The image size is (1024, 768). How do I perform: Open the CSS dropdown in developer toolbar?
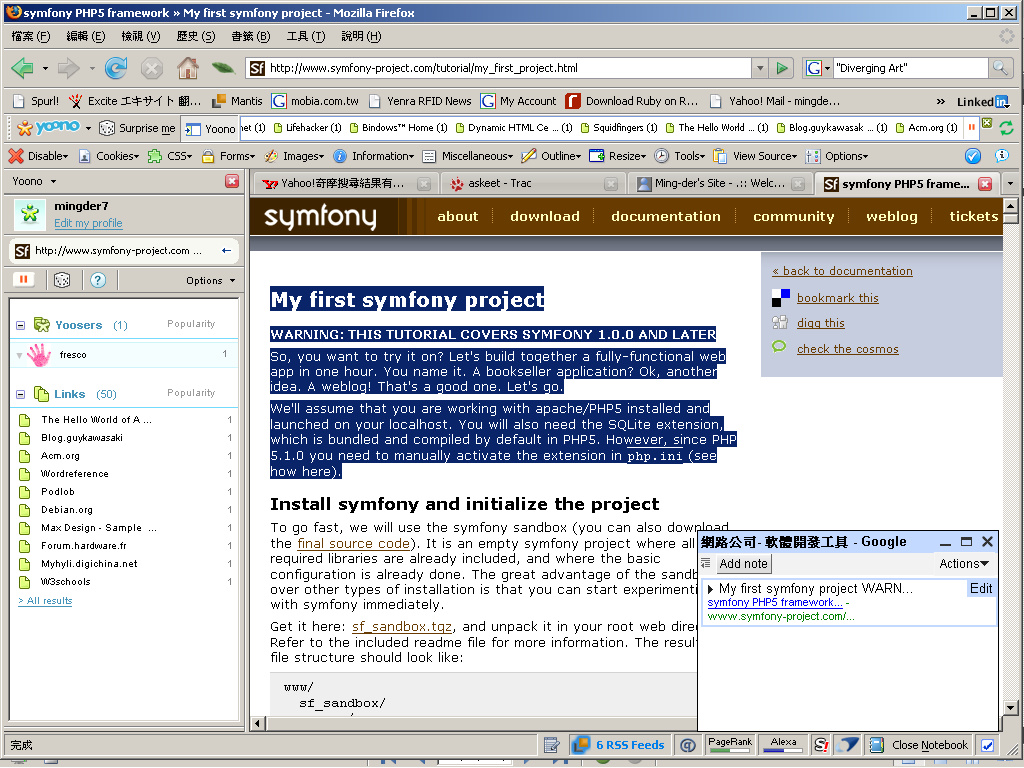tap(170, 156)
